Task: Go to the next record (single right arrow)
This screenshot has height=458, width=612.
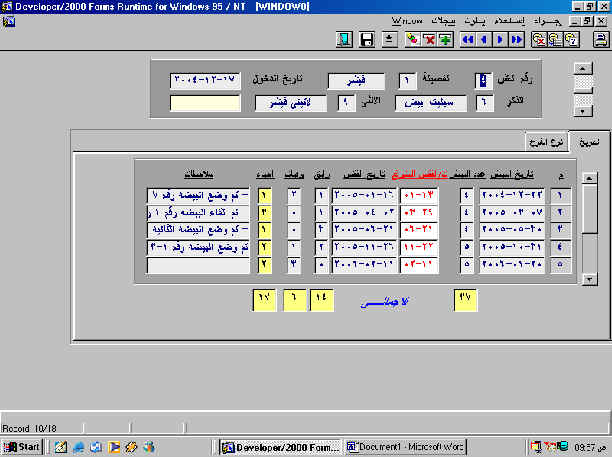Action: pos(500,39)
